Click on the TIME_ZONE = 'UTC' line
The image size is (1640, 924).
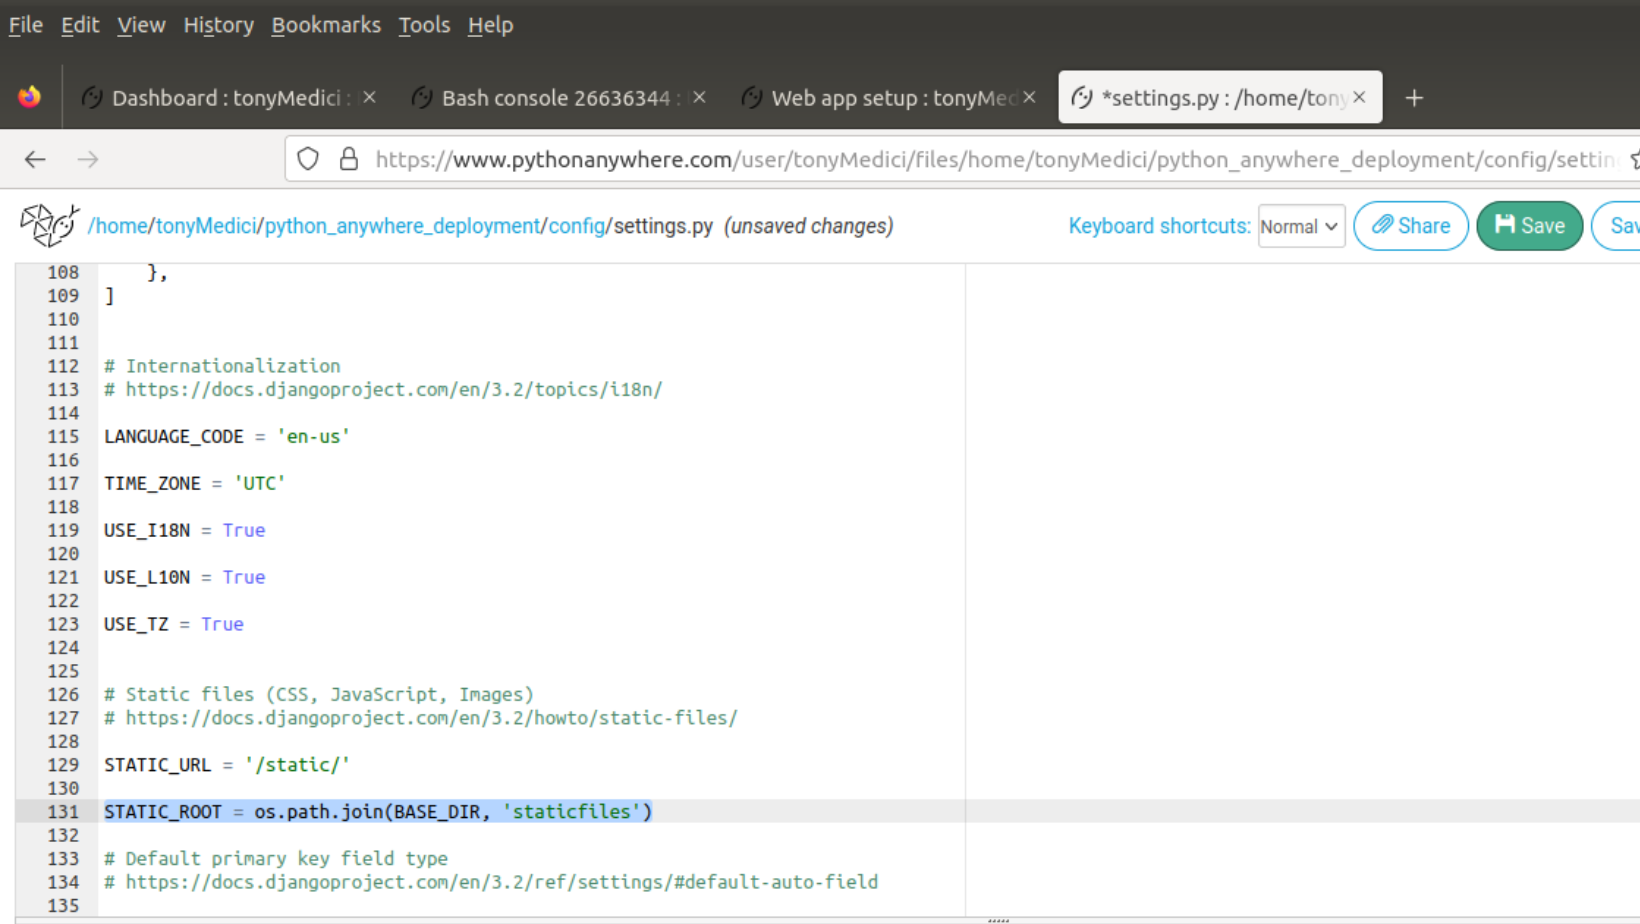195,483
